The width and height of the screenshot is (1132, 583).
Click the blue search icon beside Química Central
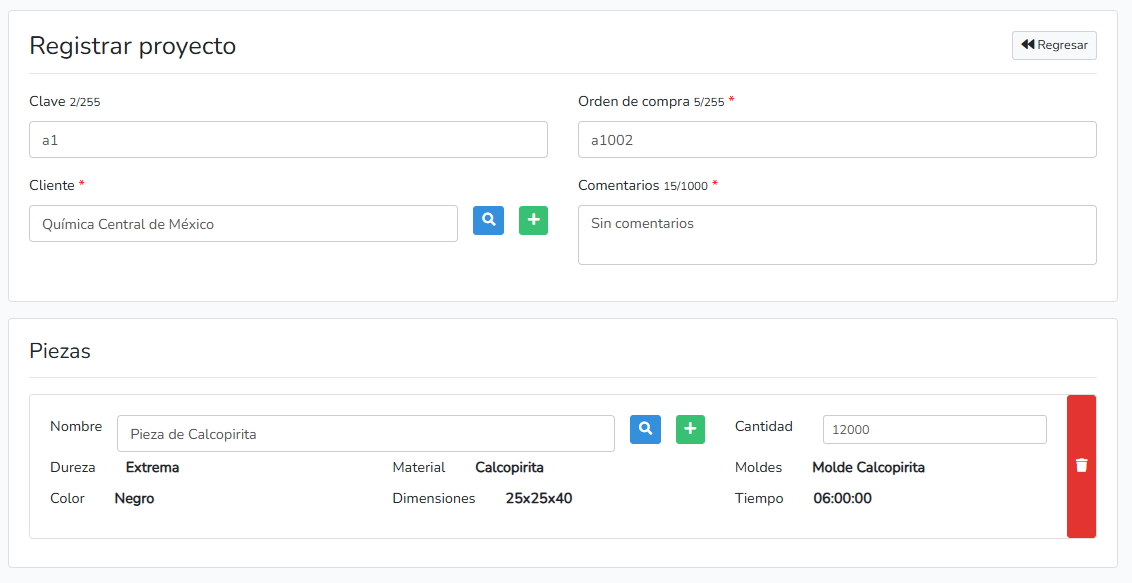coord(488,220)
